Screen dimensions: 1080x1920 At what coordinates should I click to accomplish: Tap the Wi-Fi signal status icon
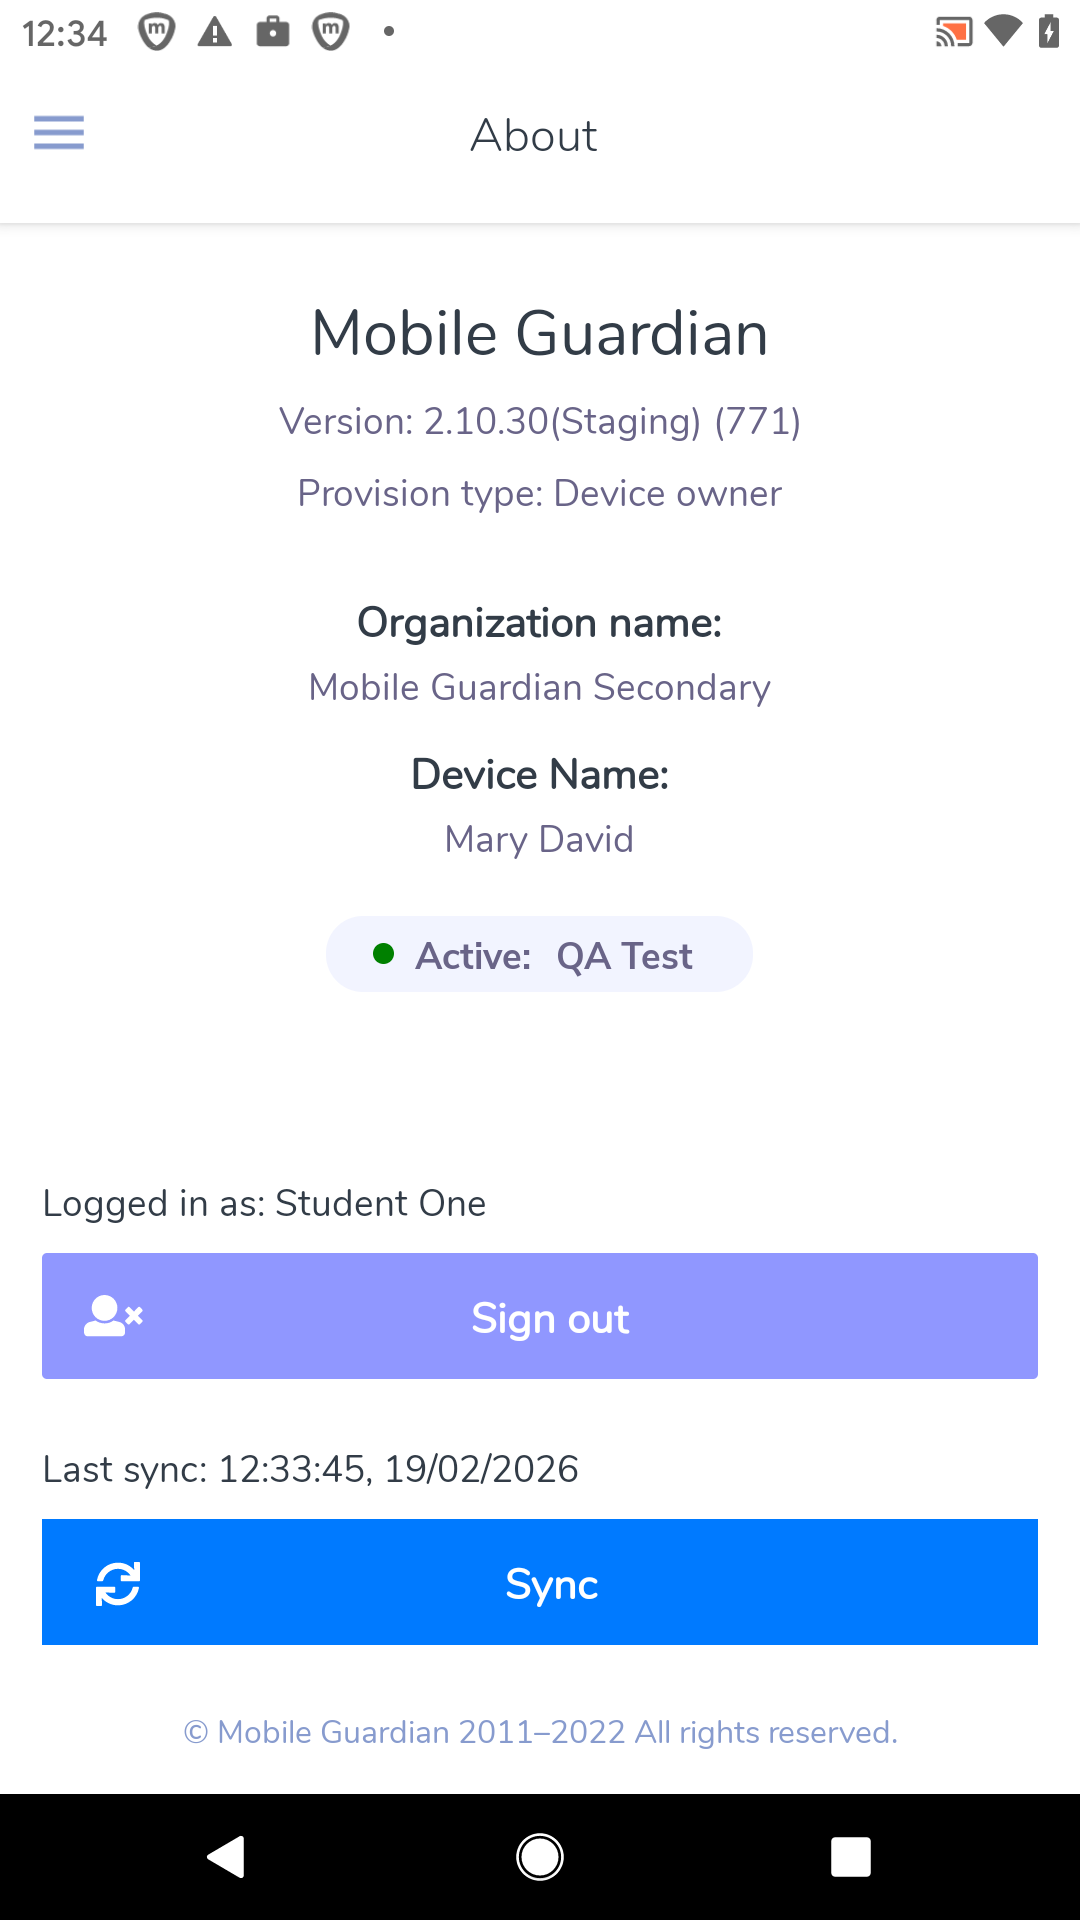click(x=1002, y=32)
